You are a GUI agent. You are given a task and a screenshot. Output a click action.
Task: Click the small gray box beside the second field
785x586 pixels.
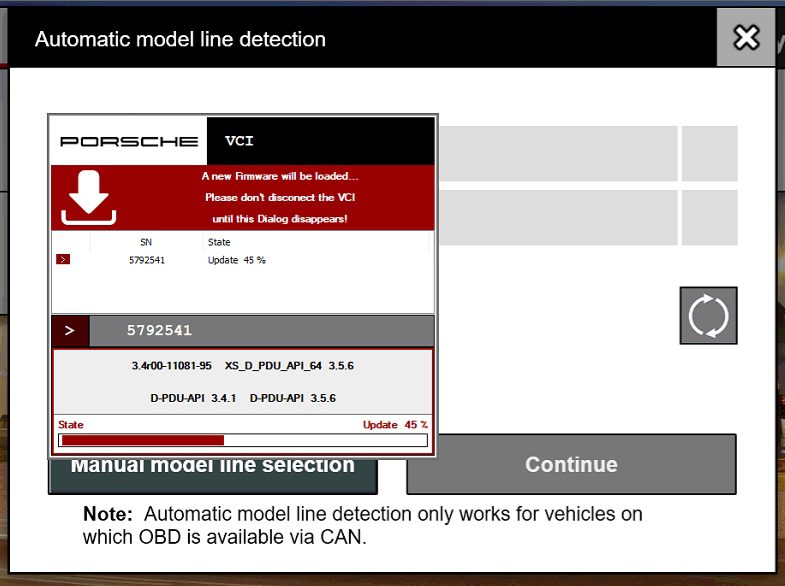[709, 218]
